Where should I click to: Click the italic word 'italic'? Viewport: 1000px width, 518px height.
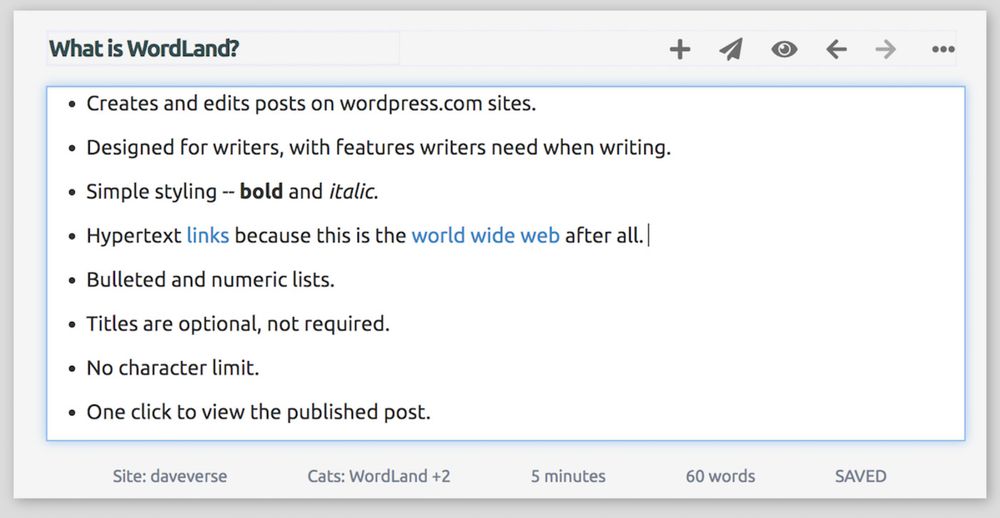pyautogui.click(x=351, y=191)
